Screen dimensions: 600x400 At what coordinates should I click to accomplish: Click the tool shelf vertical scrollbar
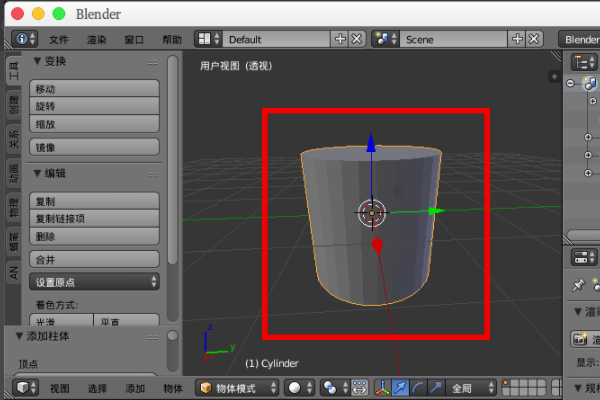pos(173,160)
